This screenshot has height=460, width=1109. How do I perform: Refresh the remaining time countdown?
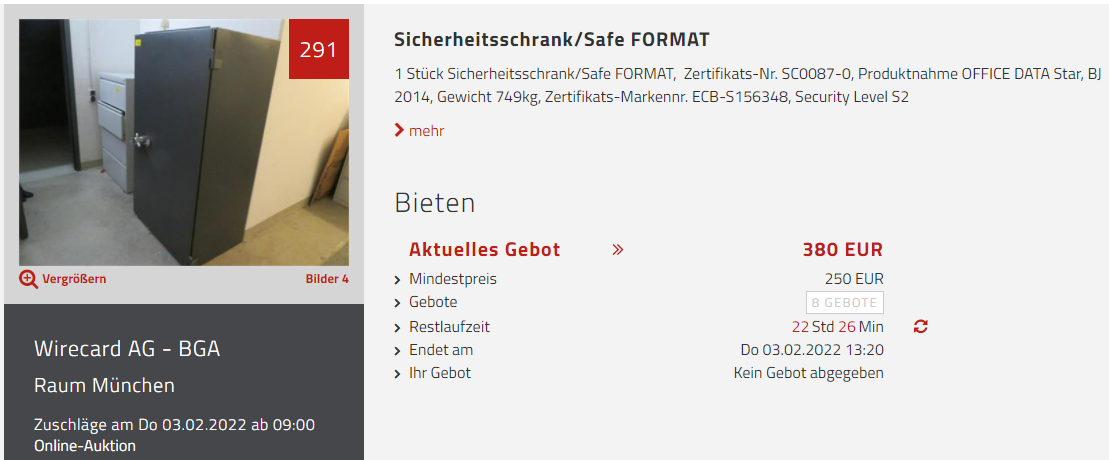tap(921, 327)
